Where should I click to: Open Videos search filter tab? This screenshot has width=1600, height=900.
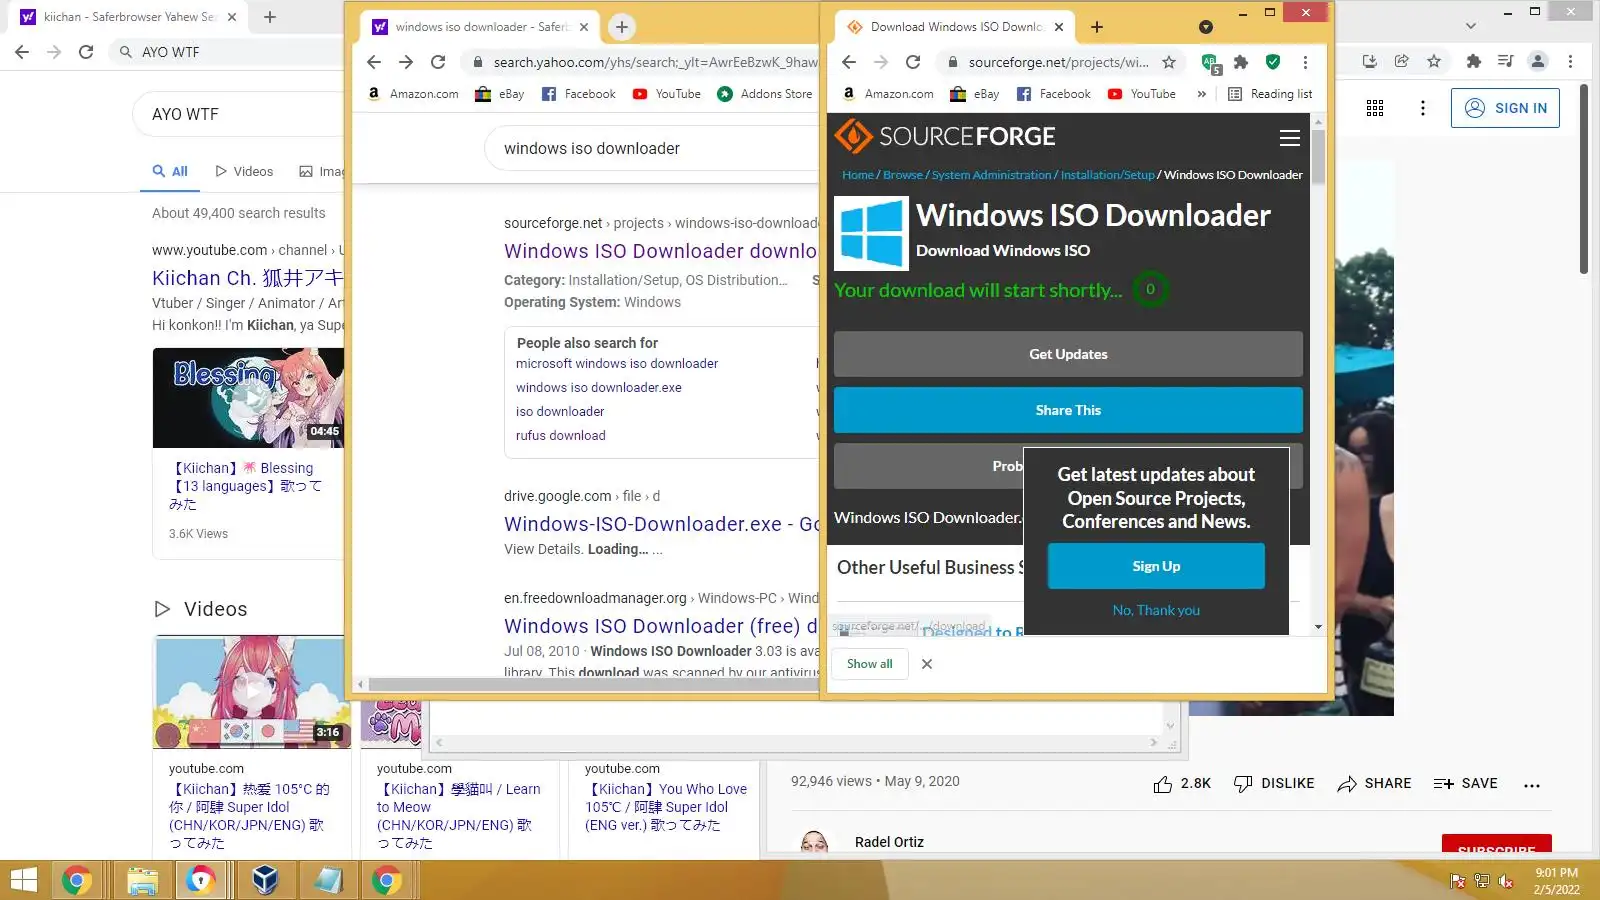(244, 172)
